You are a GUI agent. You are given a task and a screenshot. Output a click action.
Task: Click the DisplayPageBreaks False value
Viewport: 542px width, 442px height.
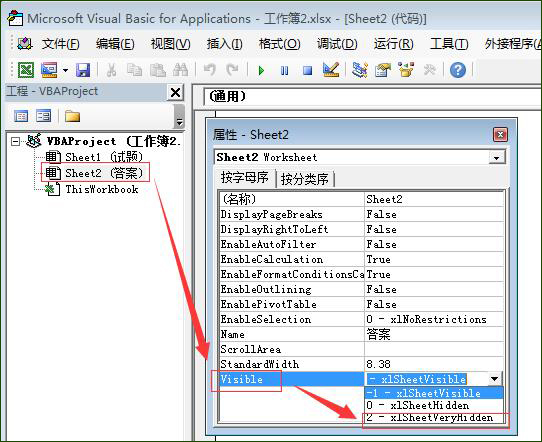(434, 214)
